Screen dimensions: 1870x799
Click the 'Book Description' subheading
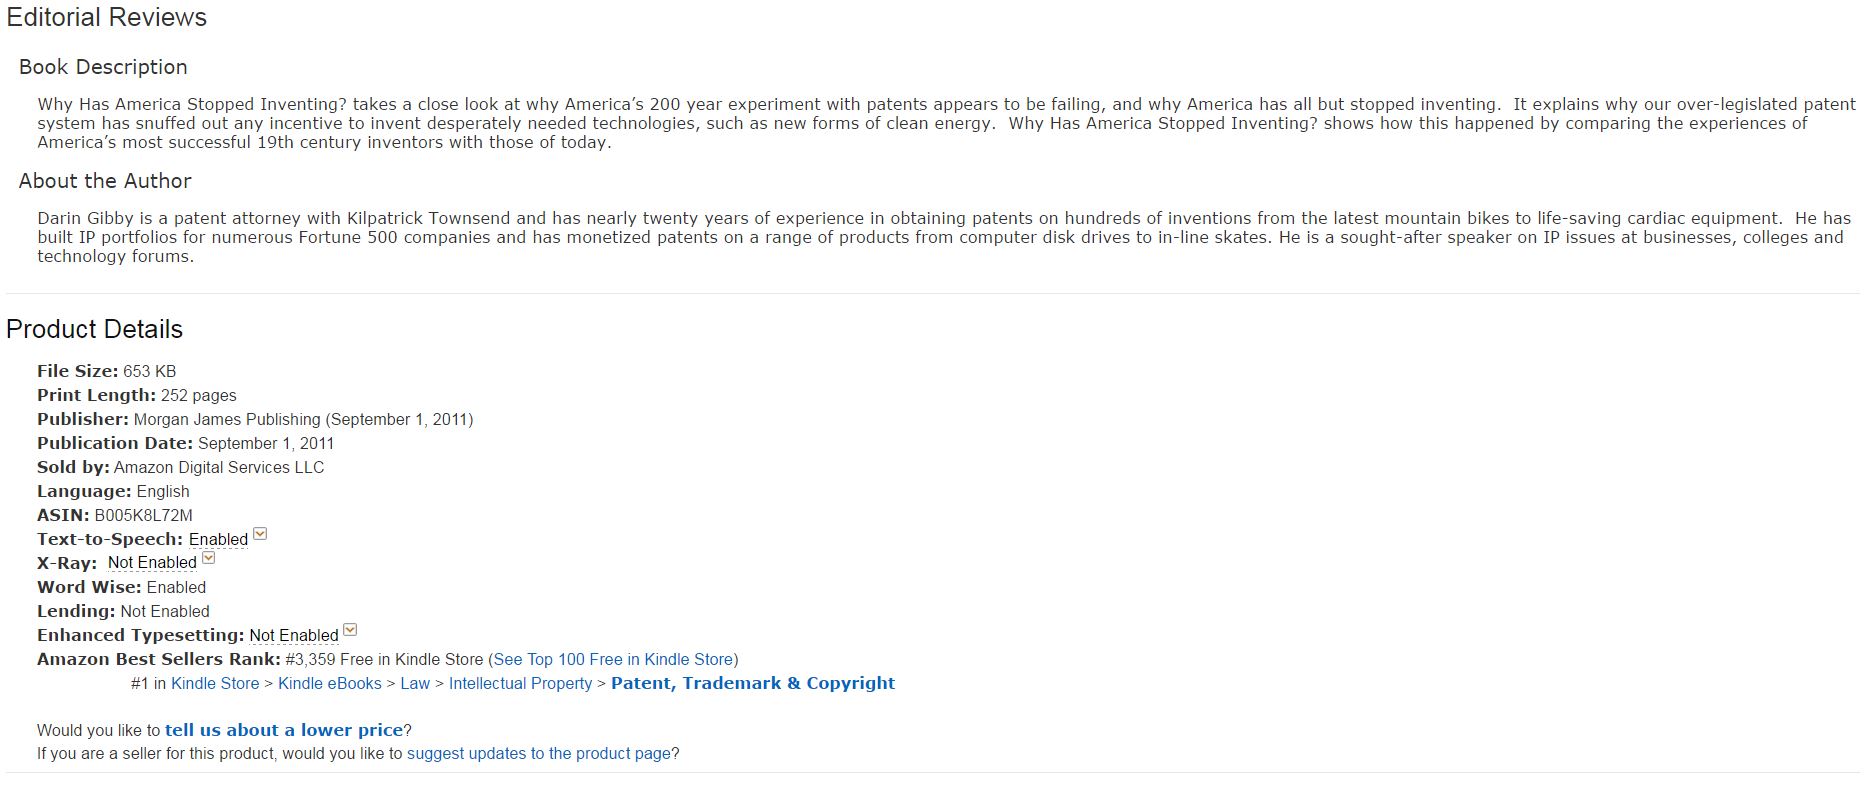click(x=103, y=67)
